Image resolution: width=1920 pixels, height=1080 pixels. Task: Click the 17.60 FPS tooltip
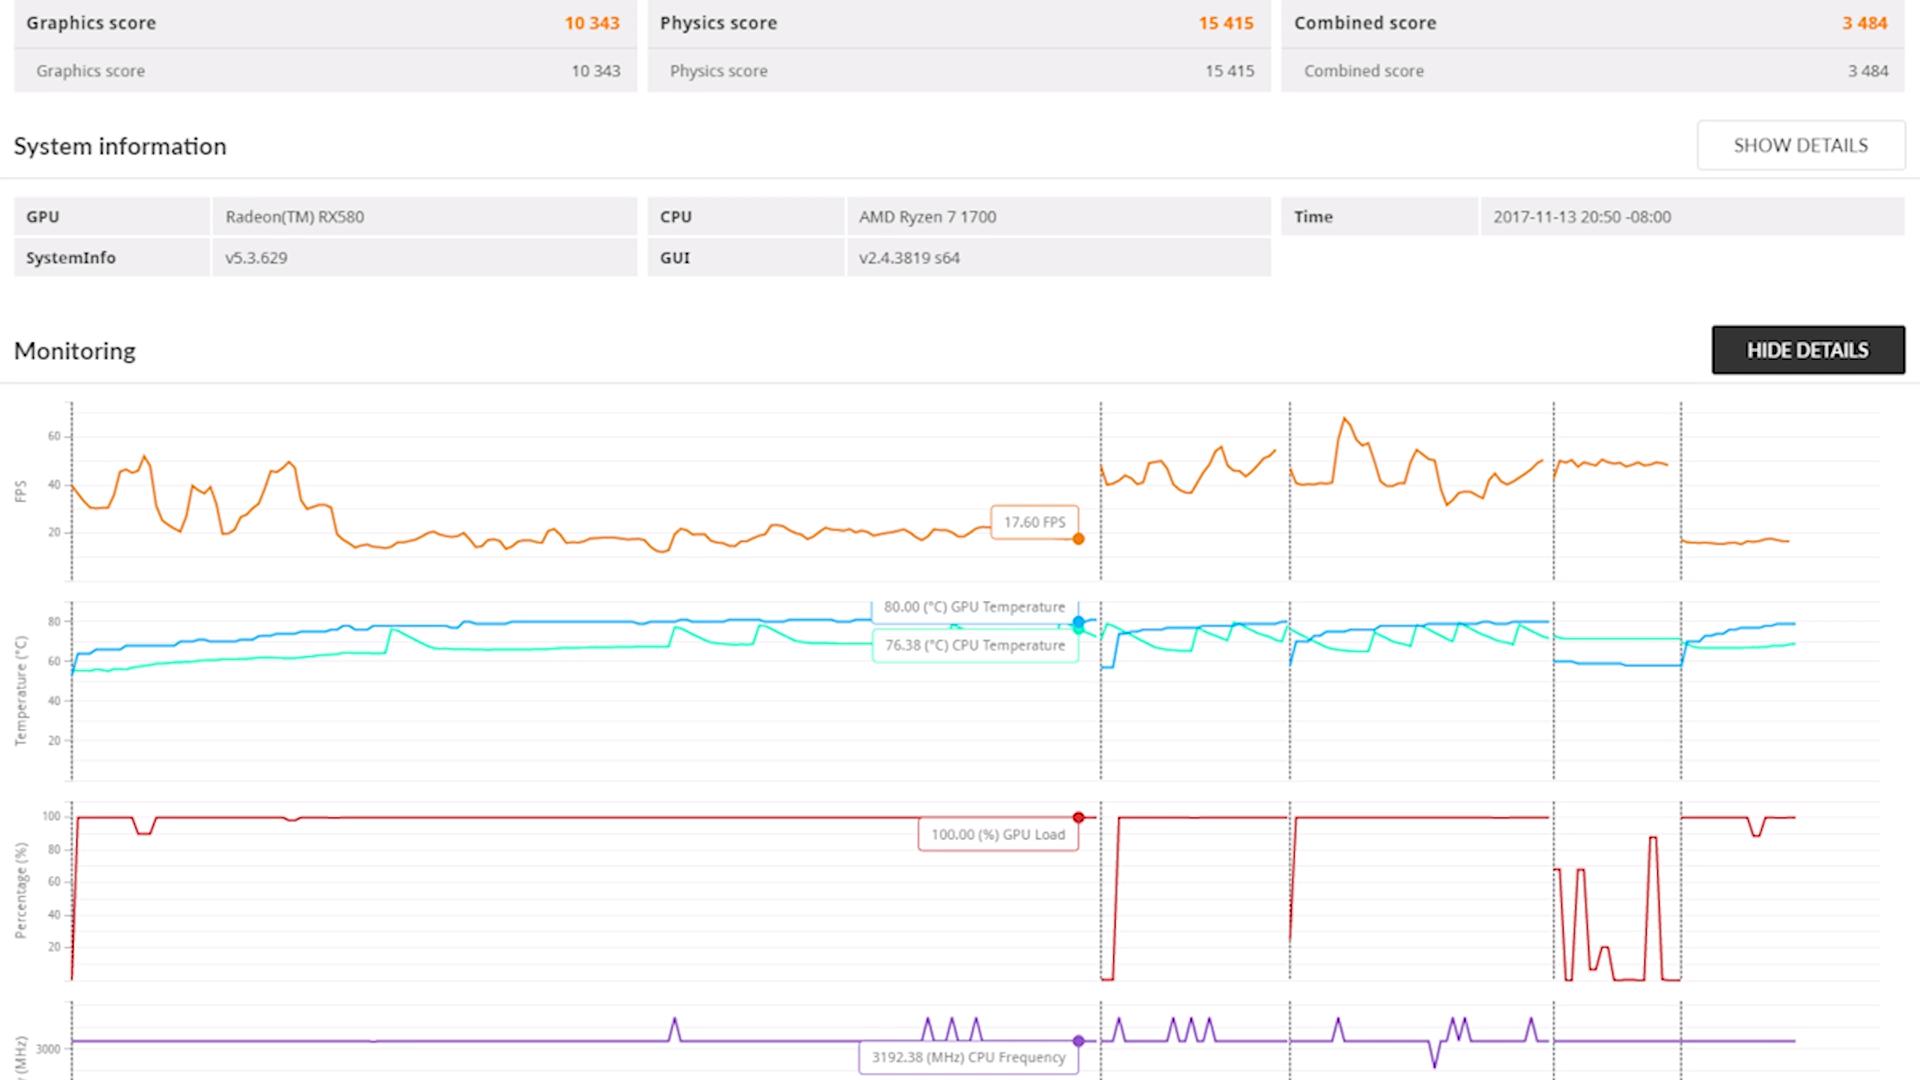(x=1034, y=522)
